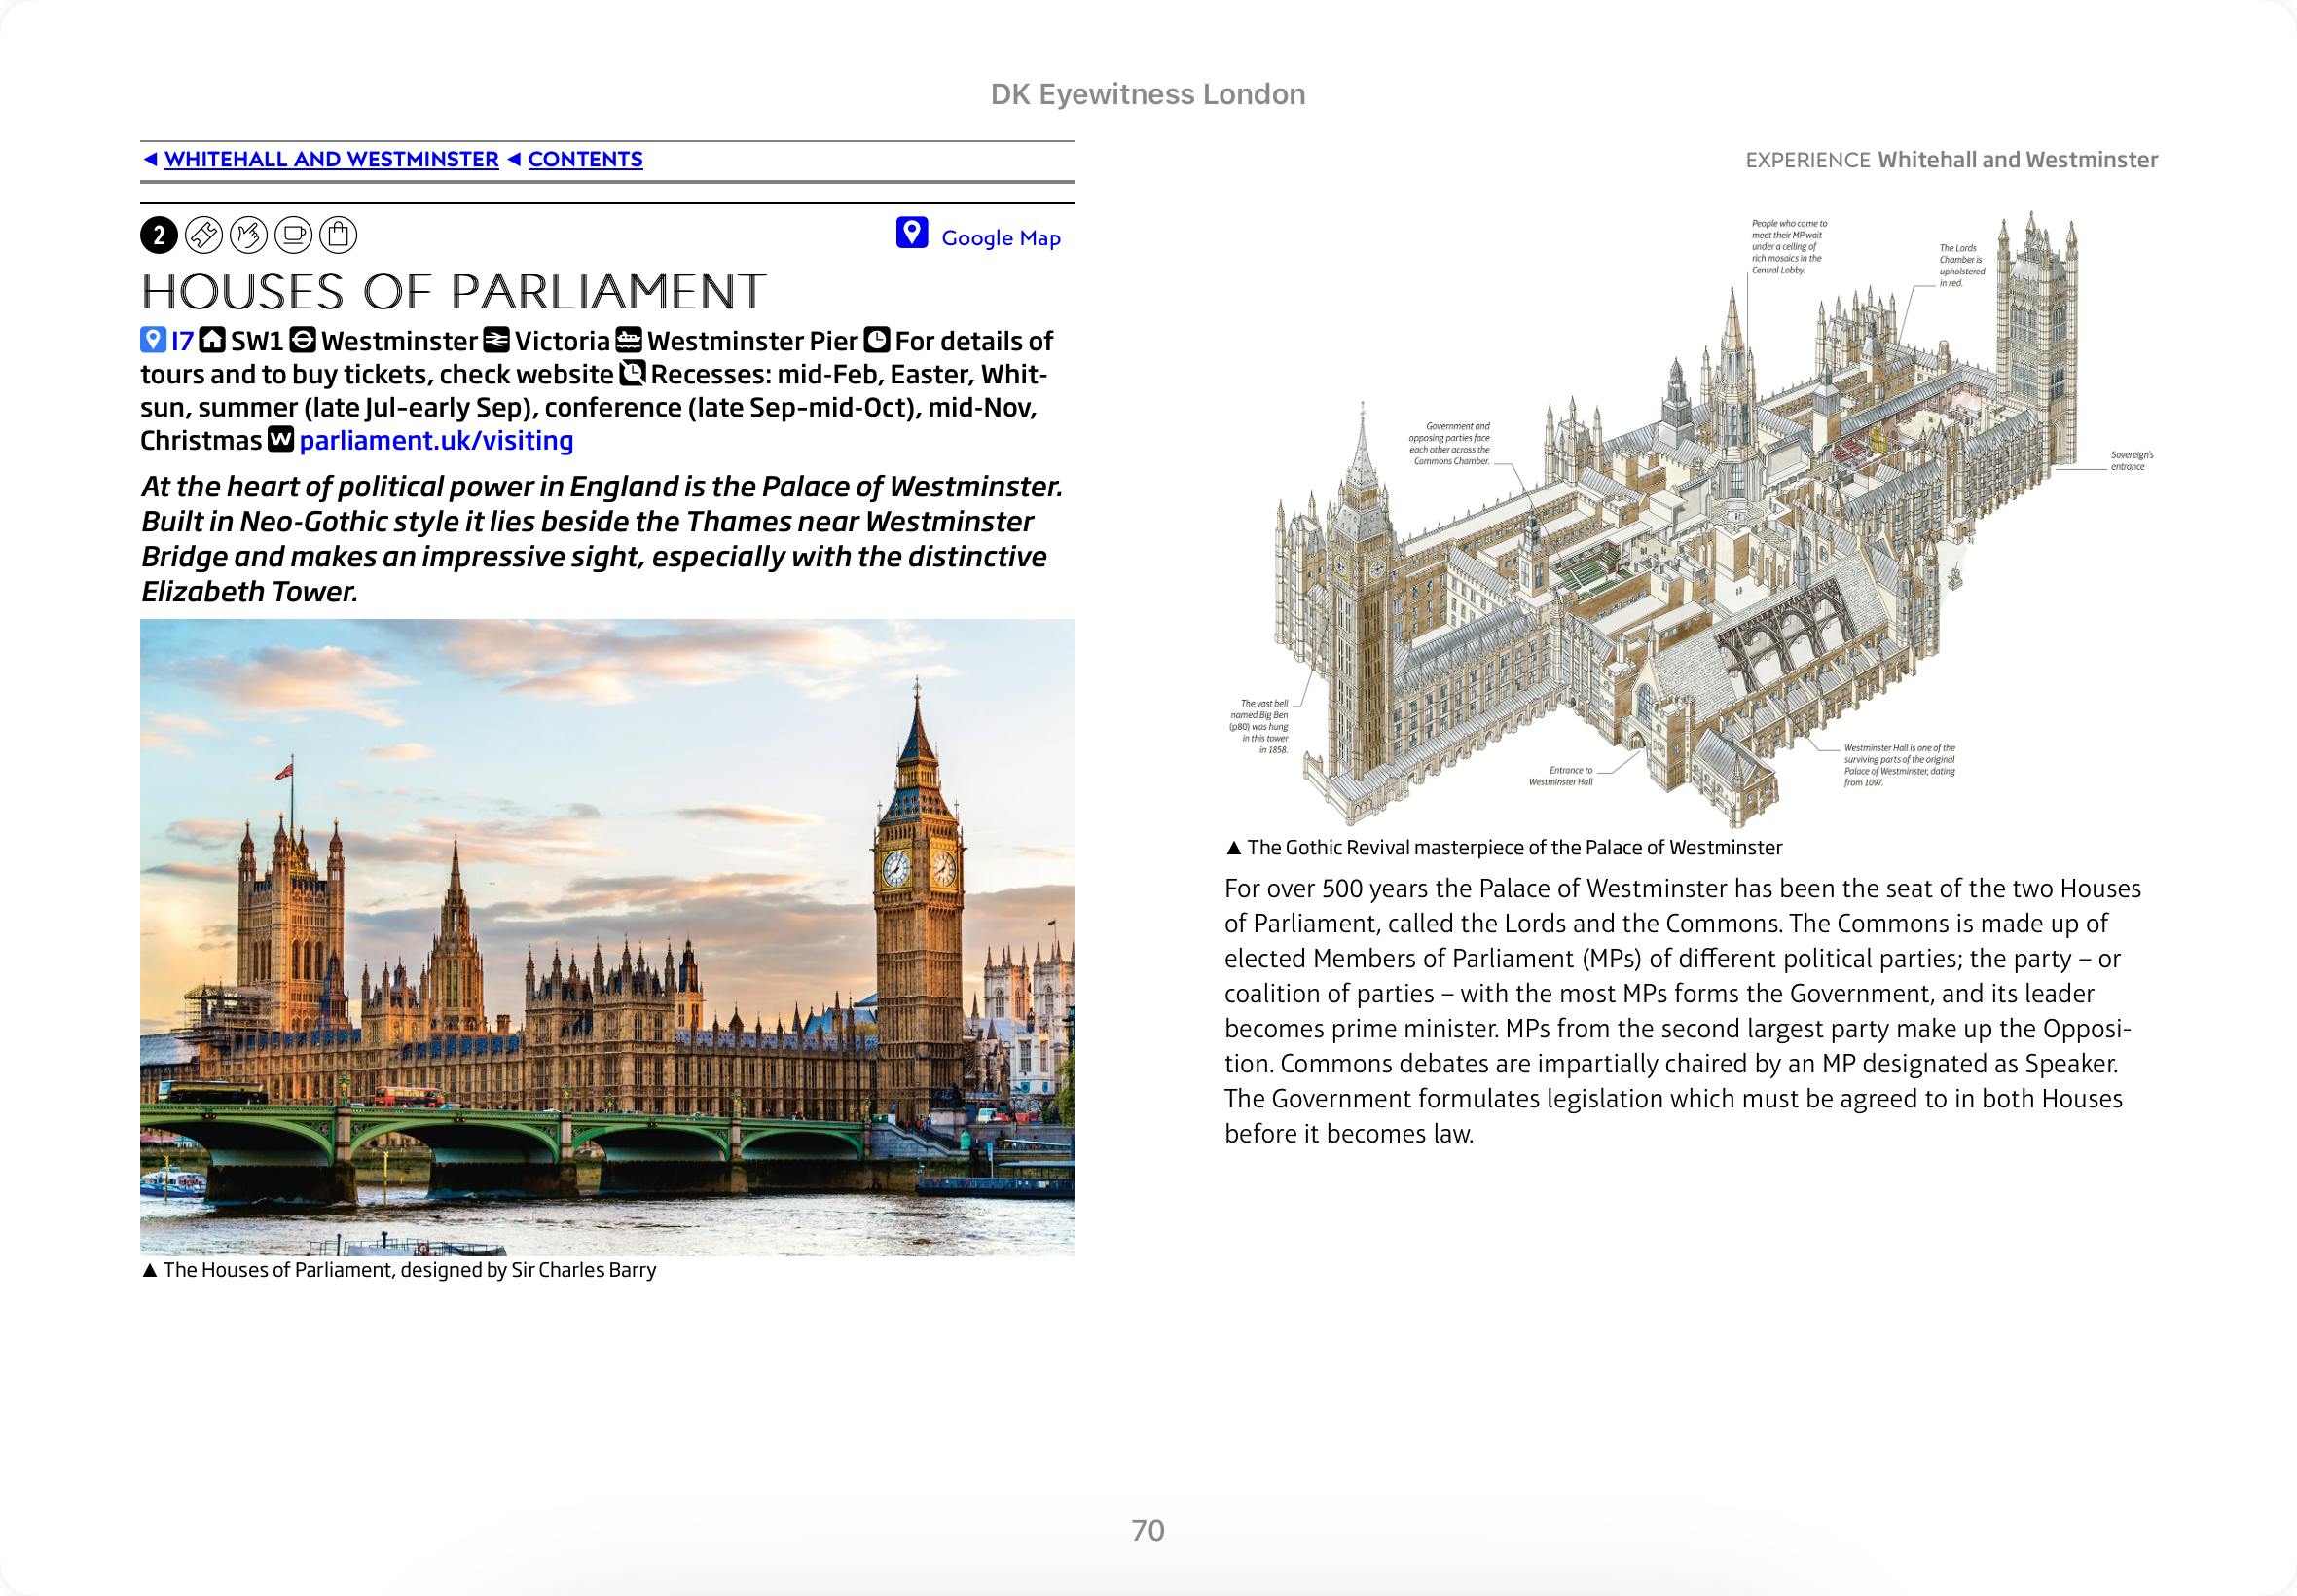Go to Whitehall and Westminster chapter link
The width and height of the screenshot is (2297, 1596).
331,159
